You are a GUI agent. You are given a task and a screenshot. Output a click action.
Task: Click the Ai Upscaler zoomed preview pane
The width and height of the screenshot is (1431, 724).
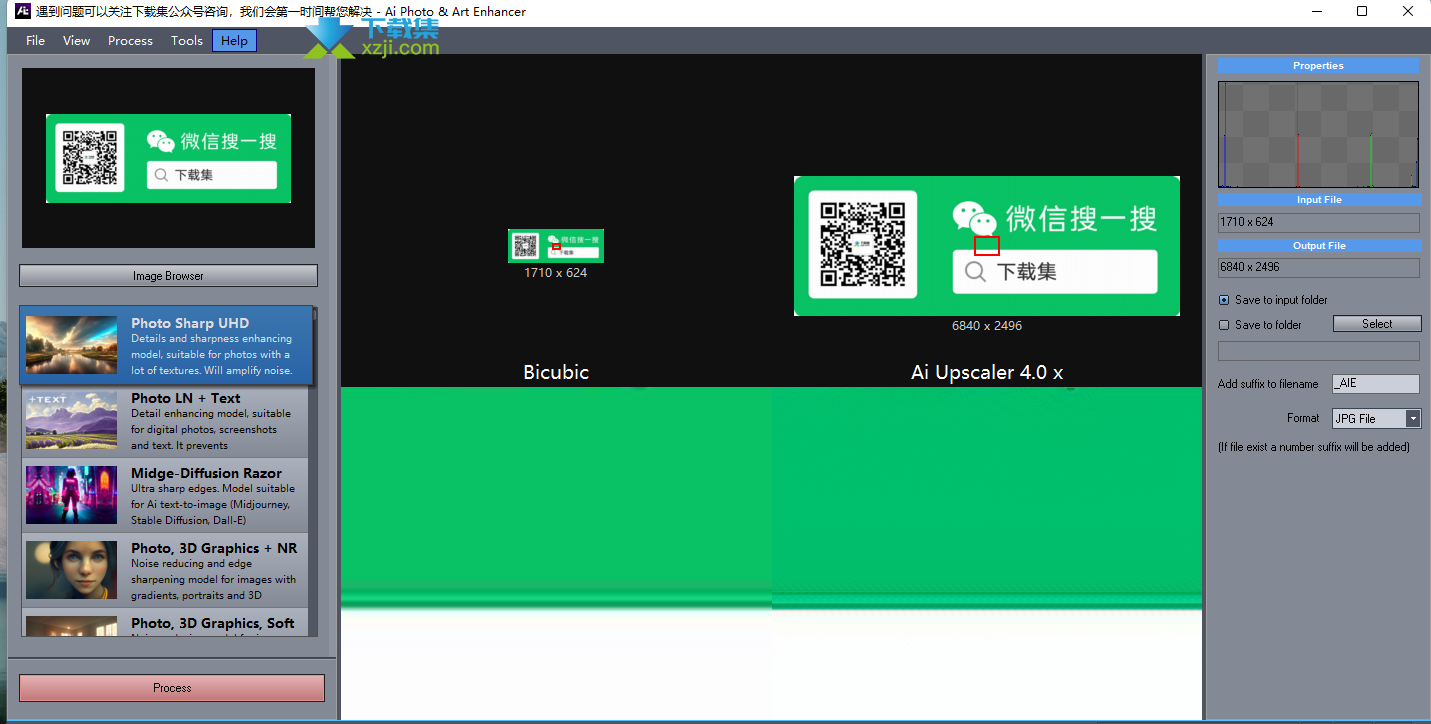click(x=987, y=553)
